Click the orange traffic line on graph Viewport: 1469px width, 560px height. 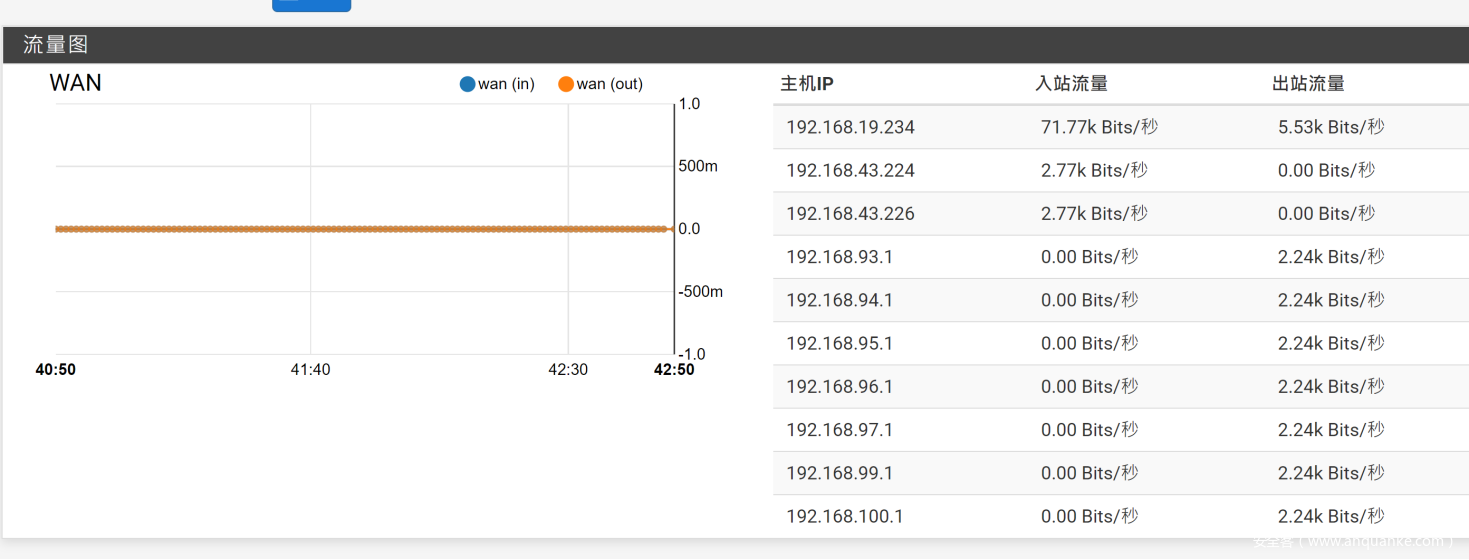click(x=360, y=229)
